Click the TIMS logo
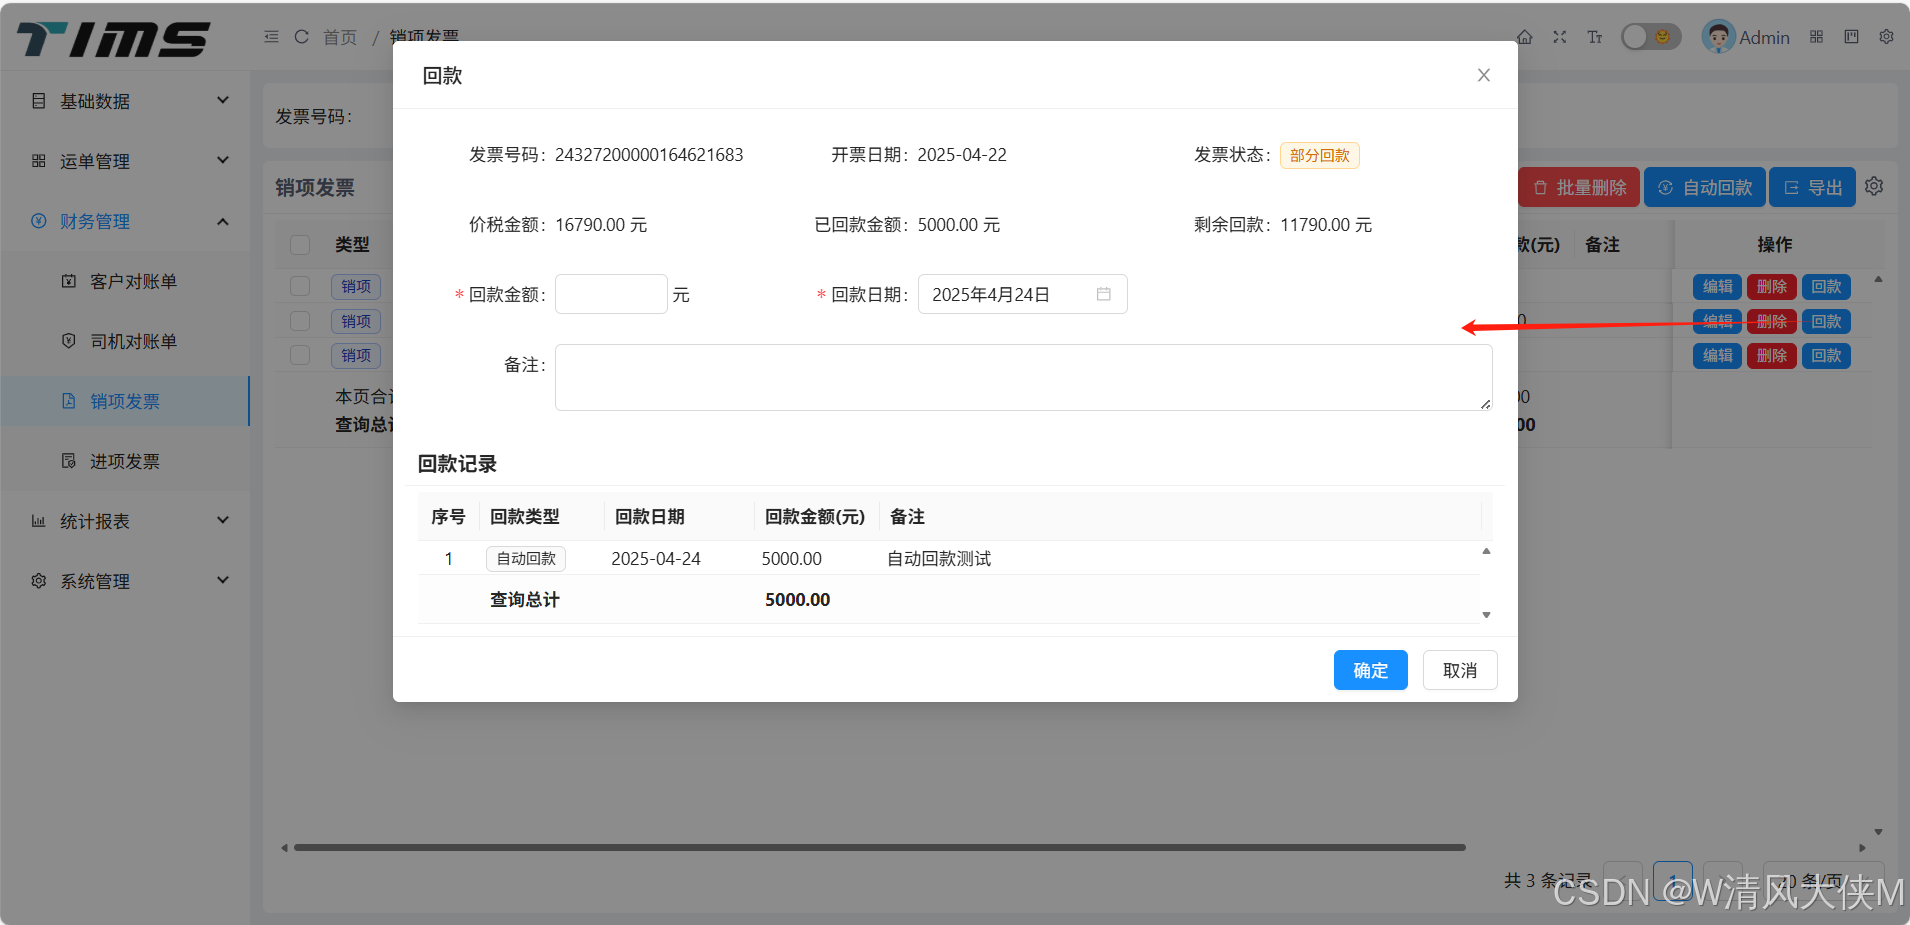 [x=113, y=39]
